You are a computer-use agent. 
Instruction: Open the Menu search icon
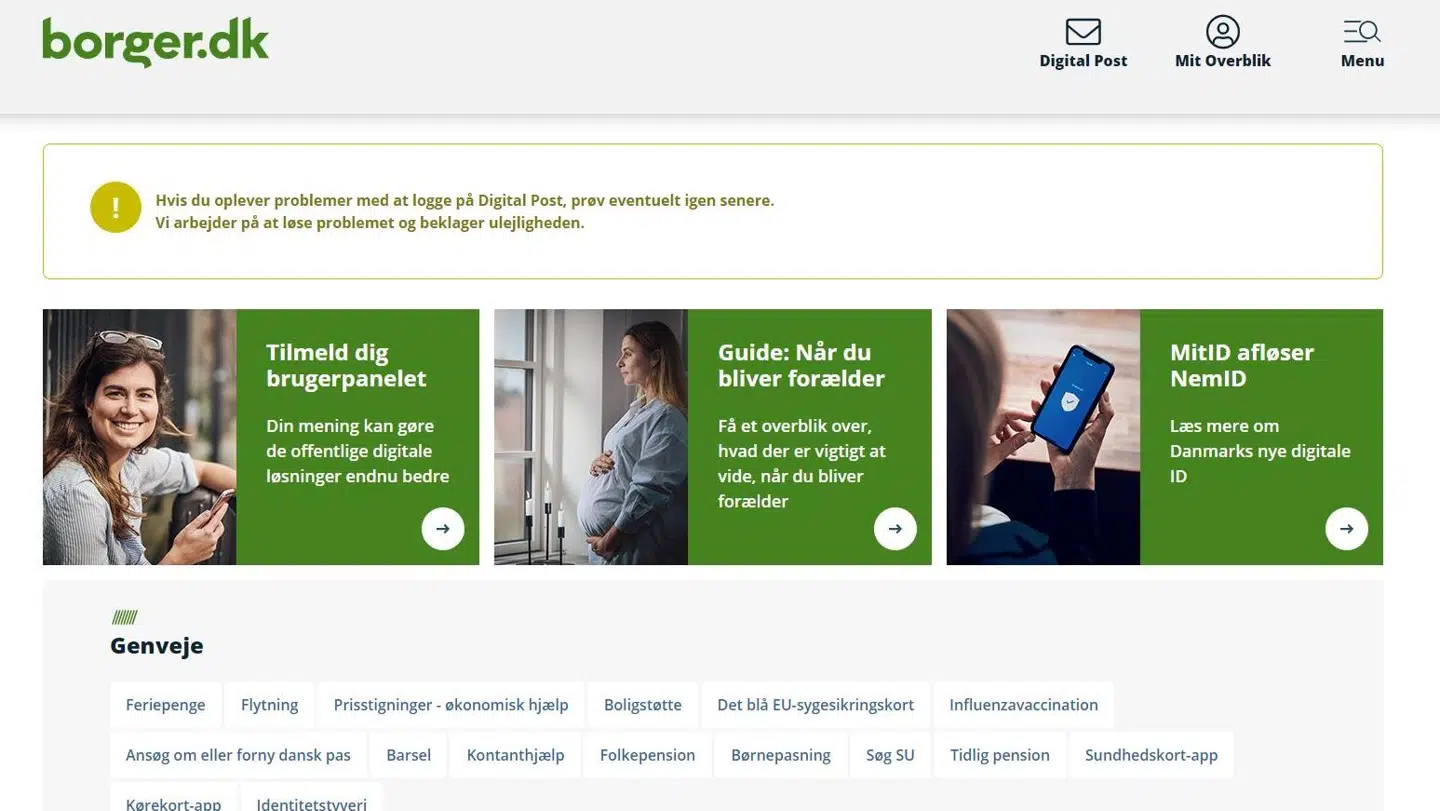point(1362,32)
